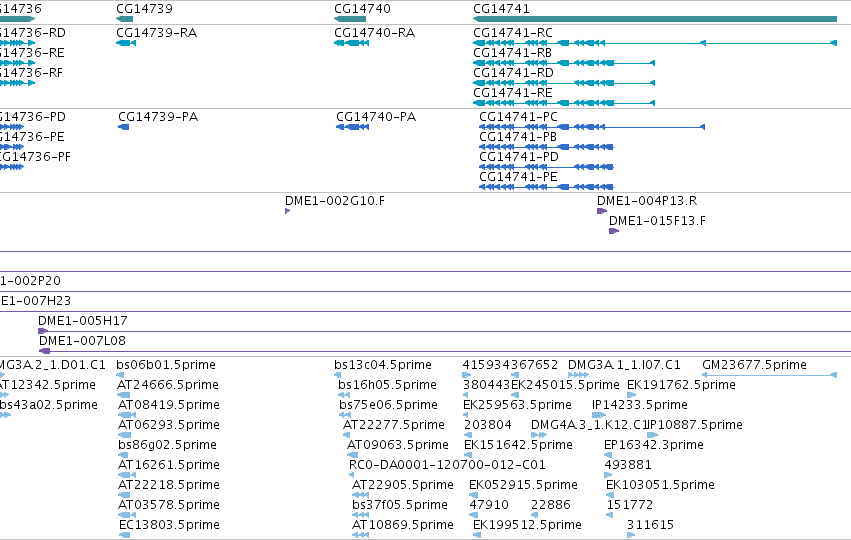This screenshot has height=540, width=851.
Task: Click EST bs86g02.5prime
Action: 167,445
